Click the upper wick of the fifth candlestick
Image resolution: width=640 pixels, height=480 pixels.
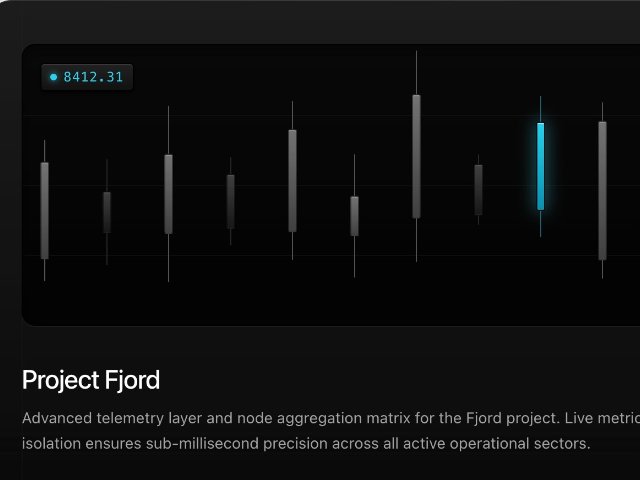pos(293,115)
